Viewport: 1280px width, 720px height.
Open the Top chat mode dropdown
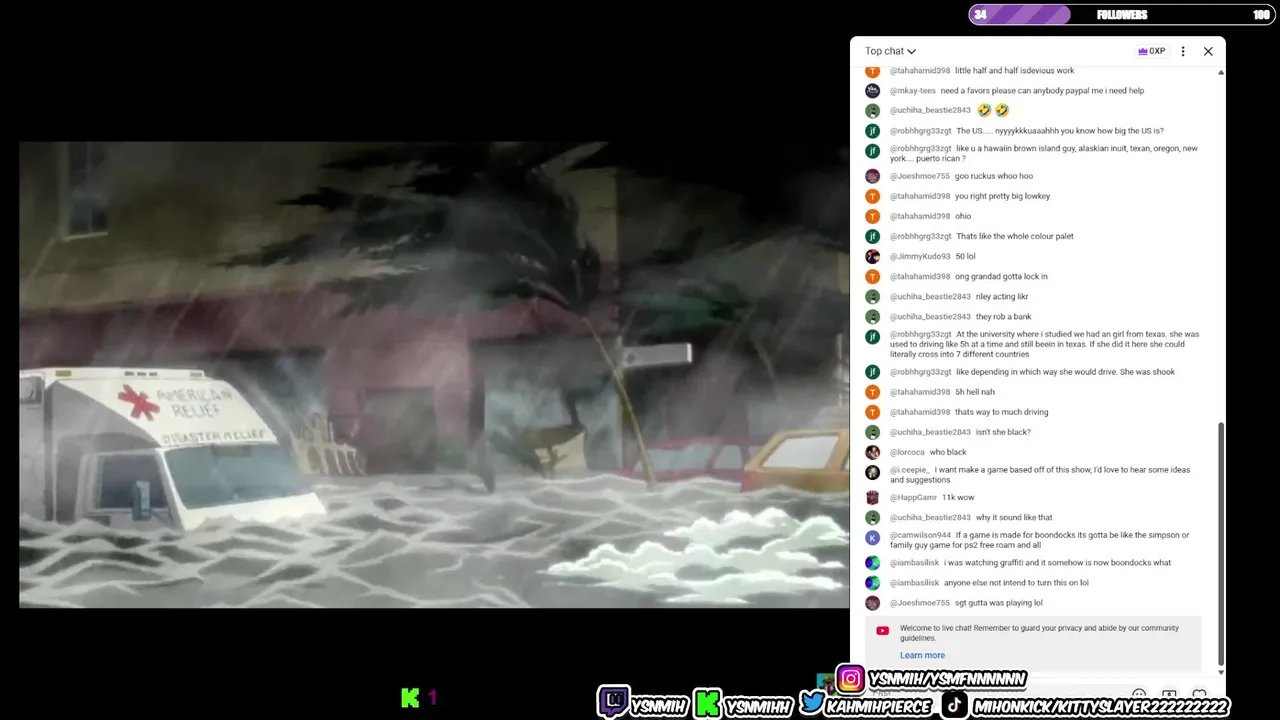click(890, 51)
